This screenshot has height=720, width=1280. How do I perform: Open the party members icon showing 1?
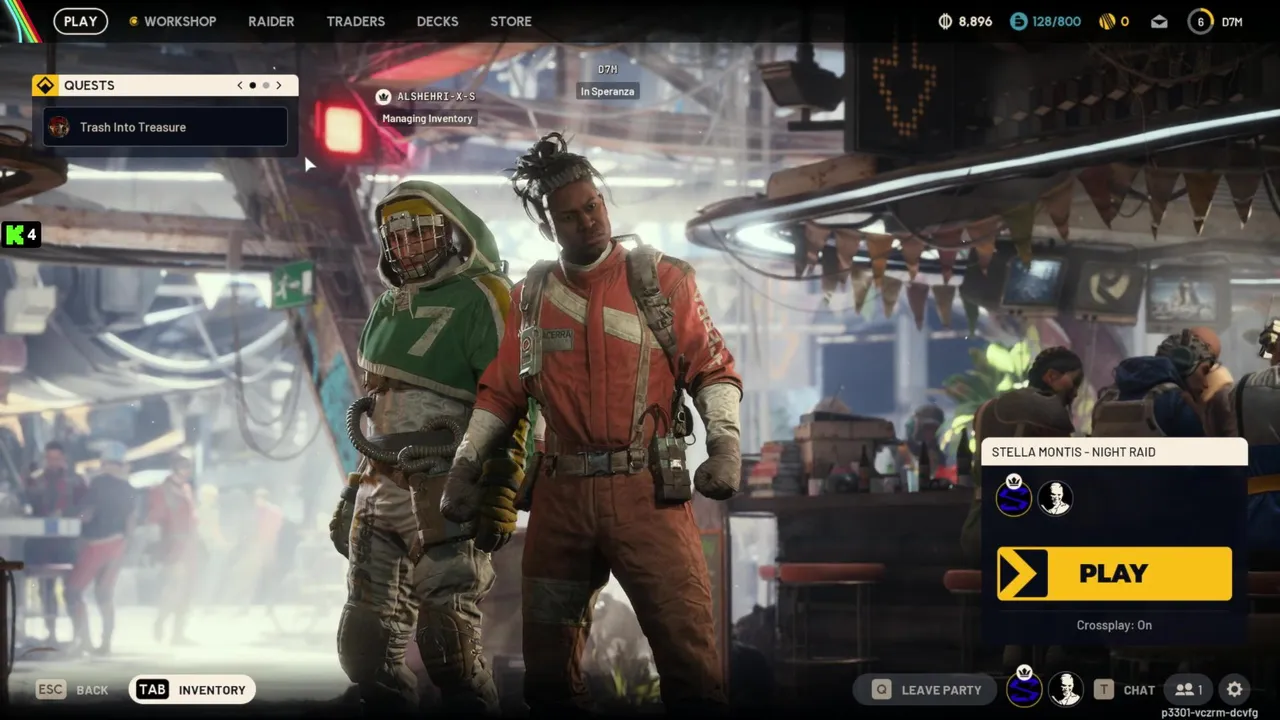click(x=1188, y=689)
